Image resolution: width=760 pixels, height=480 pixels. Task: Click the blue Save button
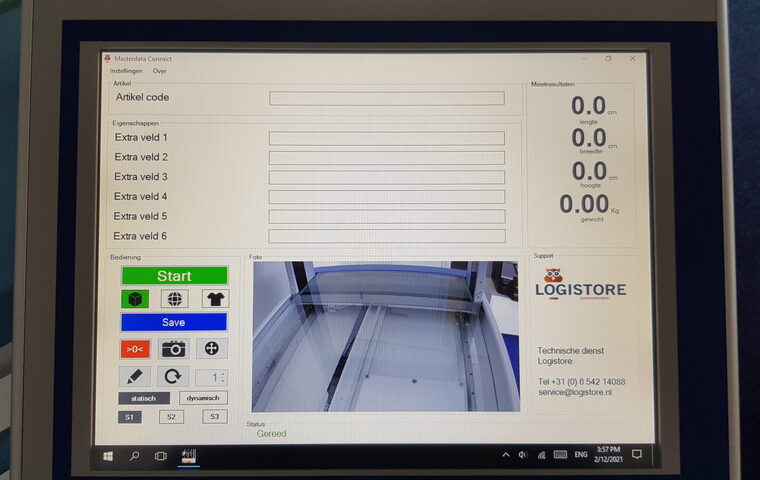(x=174, y=322)
